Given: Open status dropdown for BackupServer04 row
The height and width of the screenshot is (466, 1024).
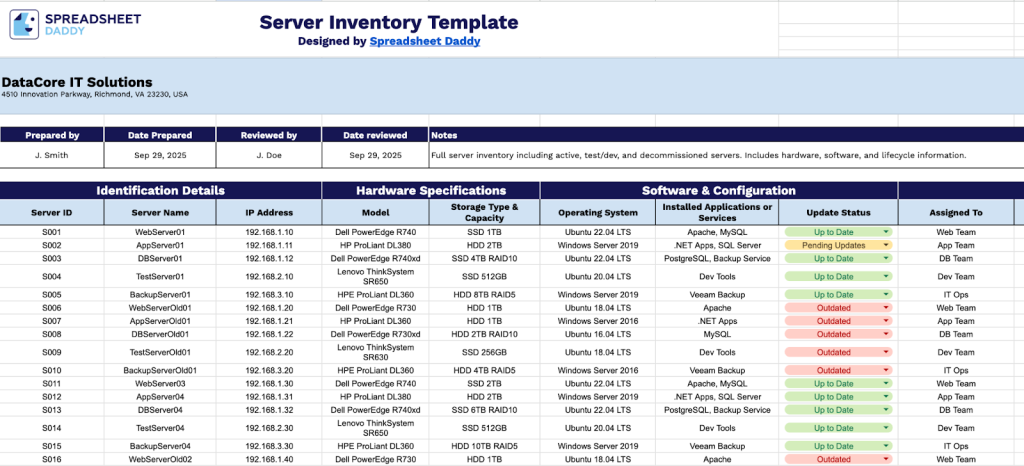Looking at the screenshot, I should pos(886,446).
